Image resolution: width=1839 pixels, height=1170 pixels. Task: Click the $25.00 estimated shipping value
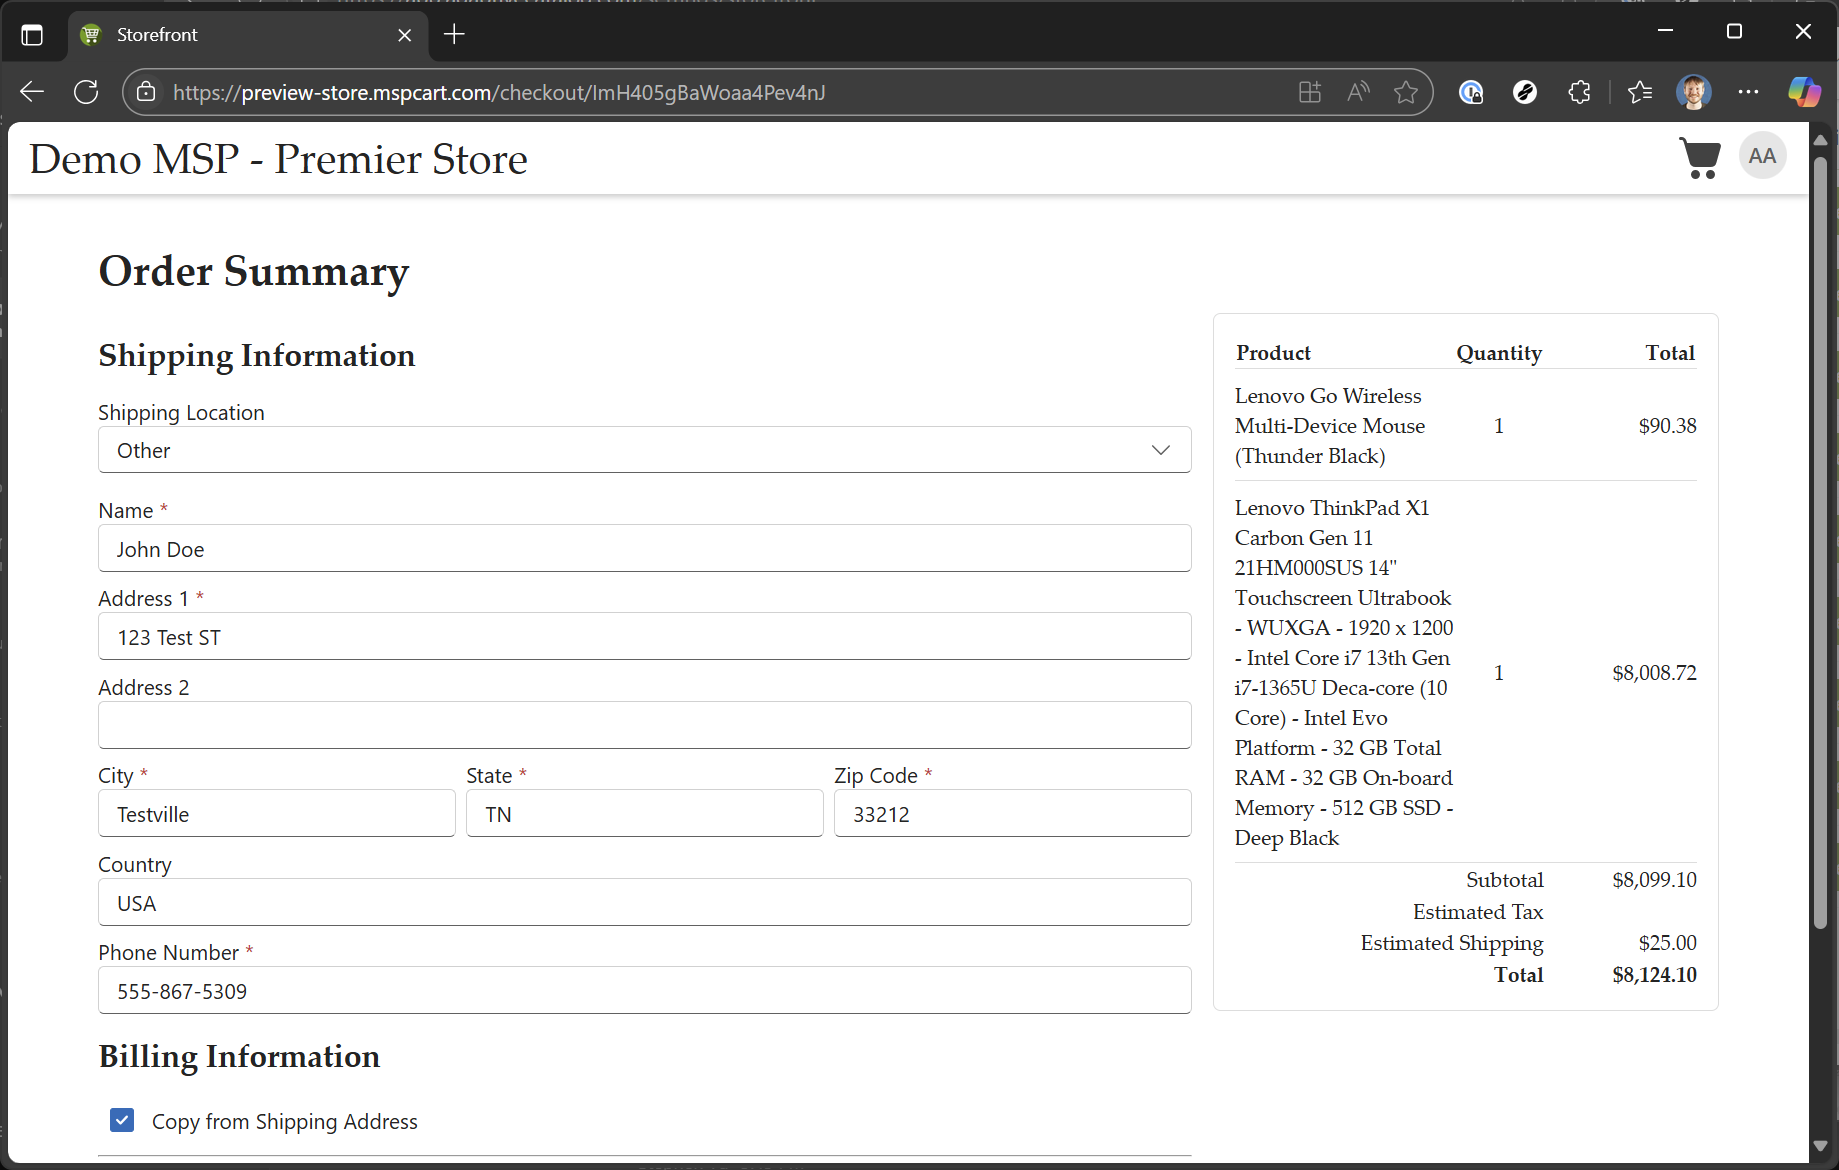[1667, 943]
